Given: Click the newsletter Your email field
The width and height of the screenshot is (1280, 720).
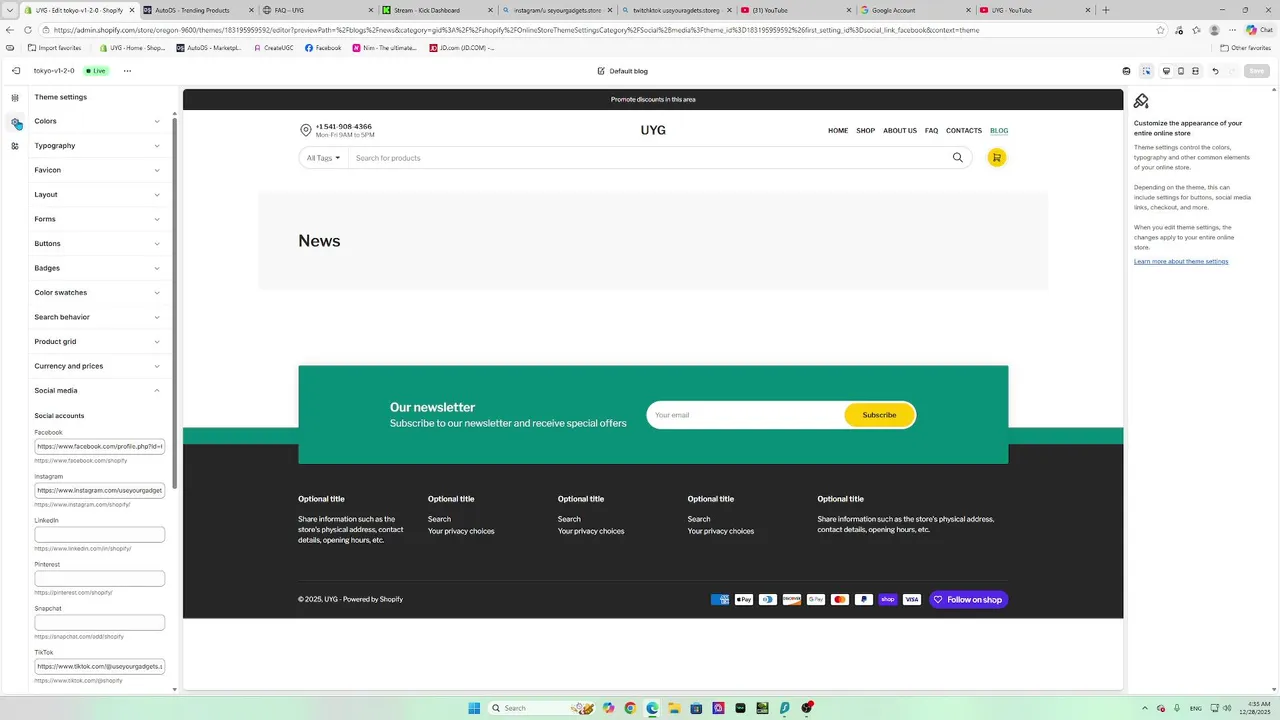Looking at the screenshot, I should click(745, 415).
